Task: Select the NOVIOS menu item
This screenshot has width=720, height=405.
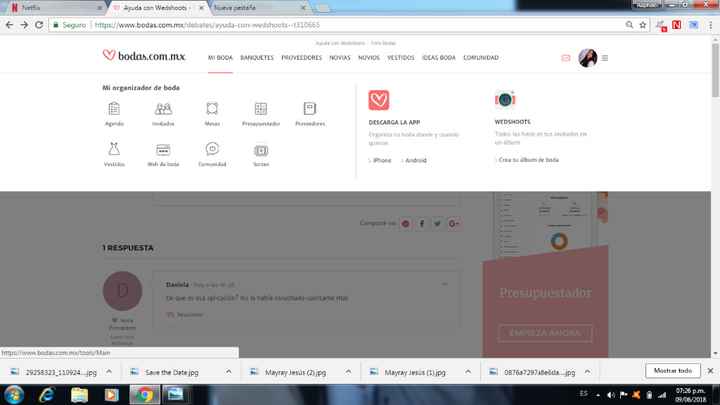Action: click(x=369, y=58)
